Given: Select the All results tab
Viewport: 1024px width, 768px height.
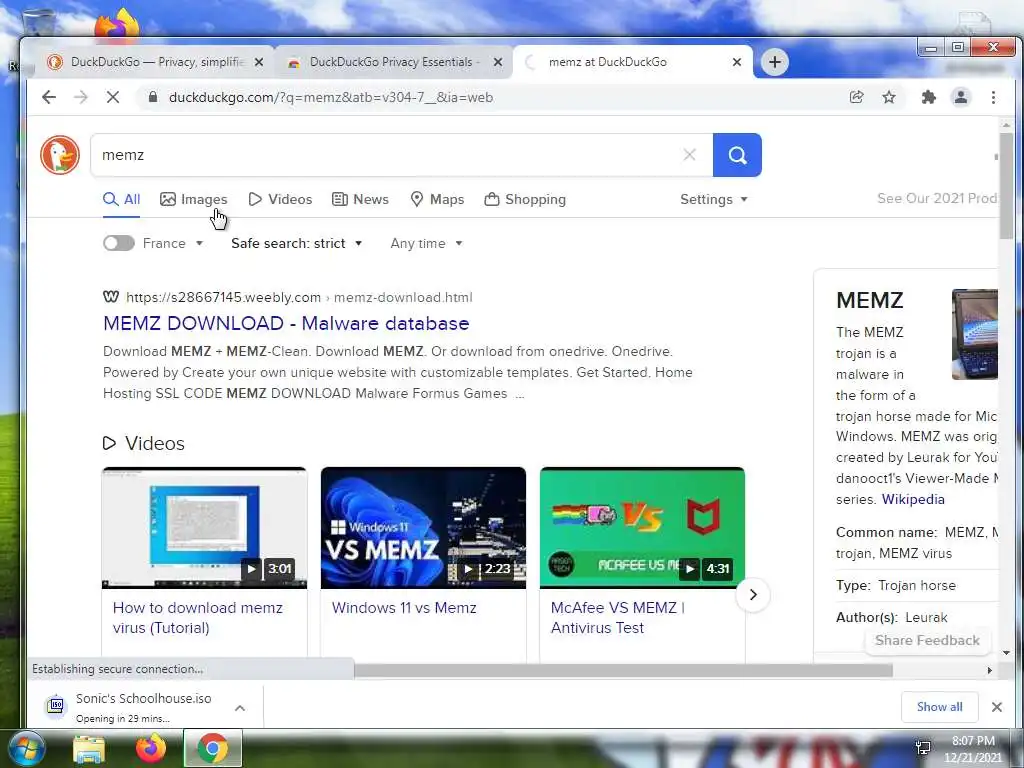Looking at the screenshot, I should (121, 199).
